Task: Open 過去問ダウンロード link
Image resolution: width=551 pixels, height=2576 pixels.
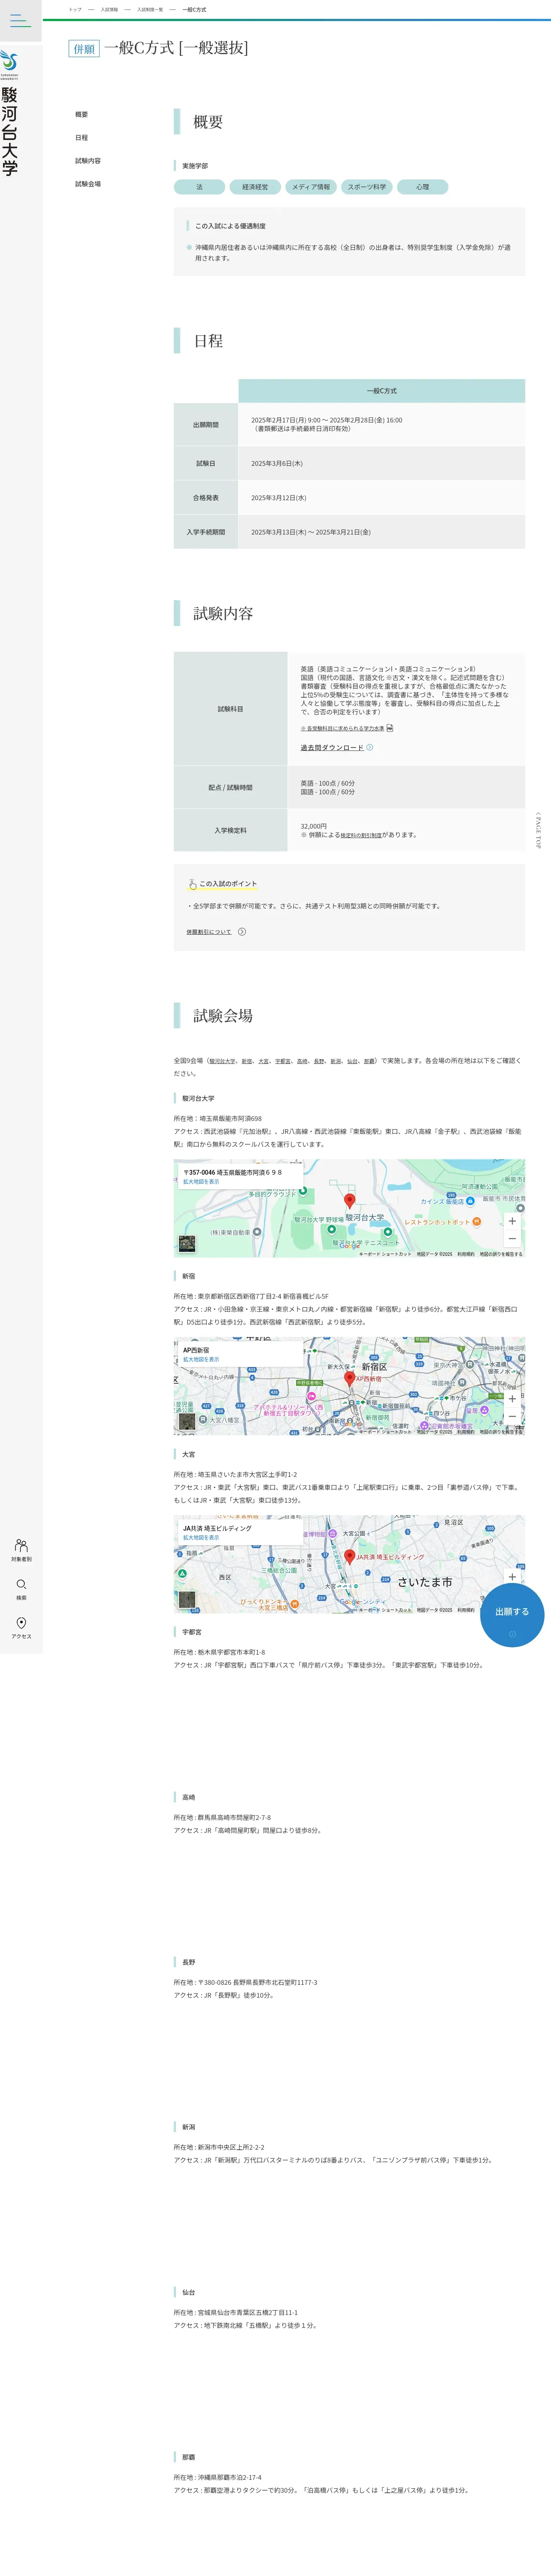Action: tap(332, 747)
